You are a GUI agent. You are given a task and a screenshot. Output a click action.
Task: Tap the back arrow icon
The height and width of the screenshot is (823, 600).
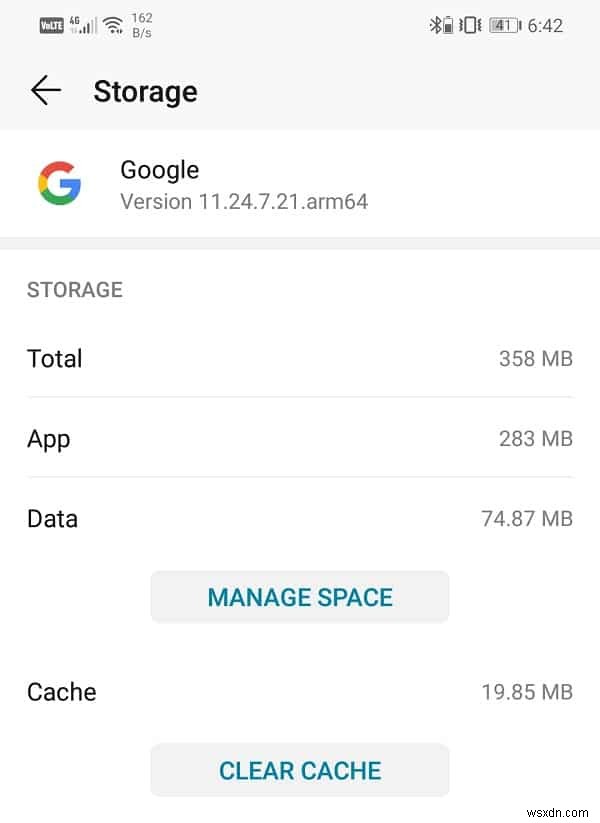(x=45, y=90)
